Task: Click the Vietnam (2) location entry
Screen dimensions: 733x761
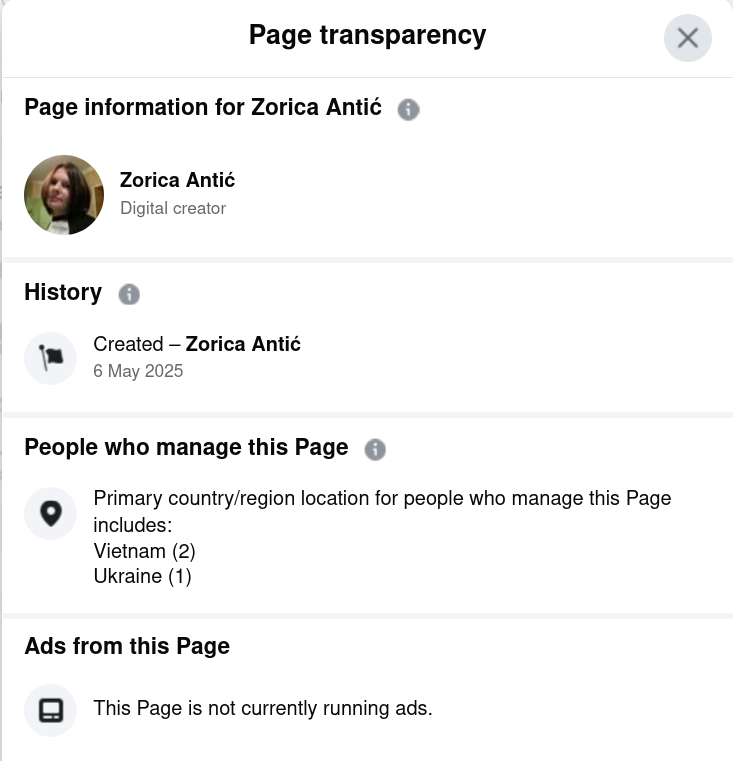Action: (144, 551)
